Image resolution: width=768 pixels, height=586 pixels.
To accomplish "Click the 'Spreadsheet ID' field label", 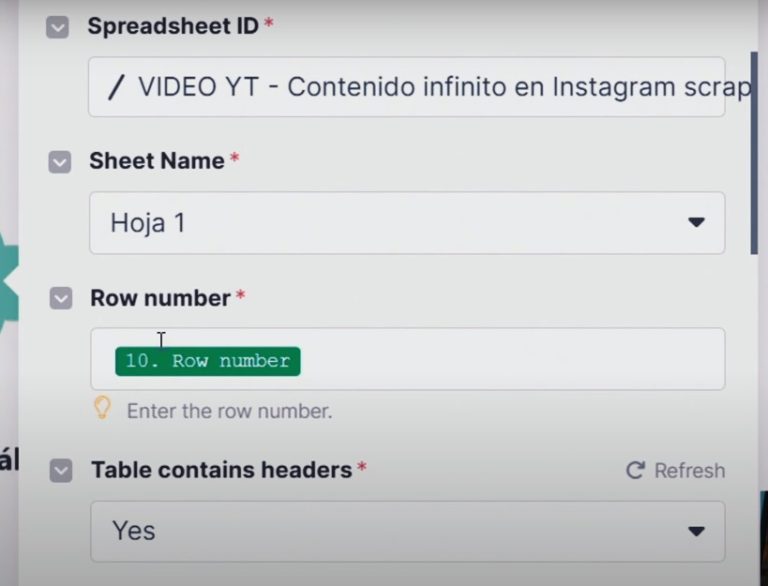I will tap(173, 27).
